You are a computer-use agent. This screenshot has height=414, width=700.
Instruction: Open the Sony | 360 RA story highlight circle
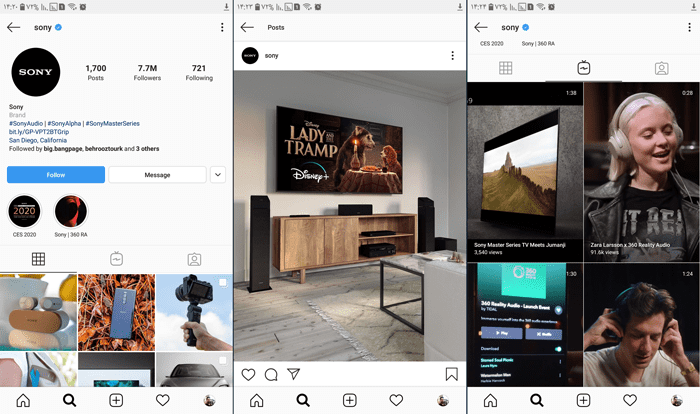tap(71, 211)
